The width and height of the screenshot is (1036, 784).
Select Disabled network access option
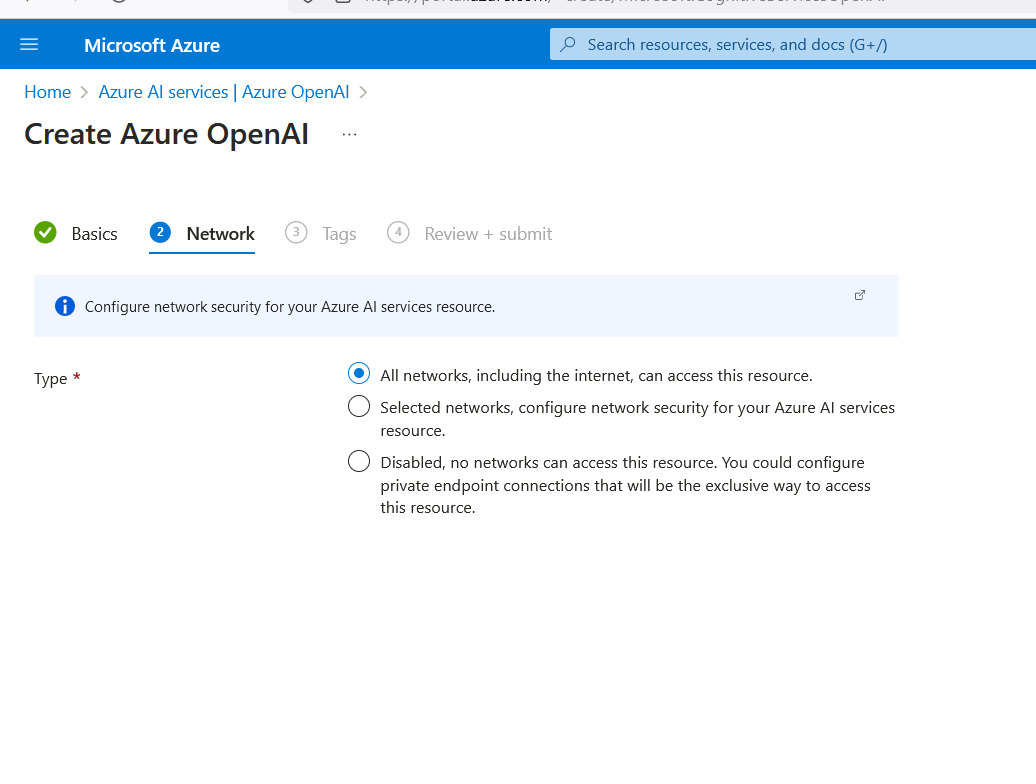click(x=359, y=461)
